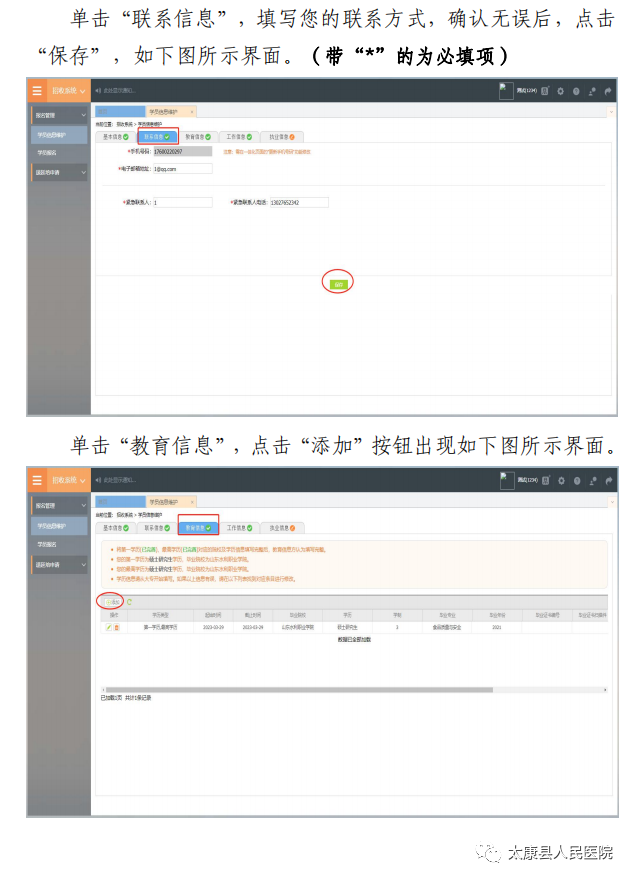Expand sidebar group below 学员报名, education-info screenshot
633x881 pixels.
[59, 565]
